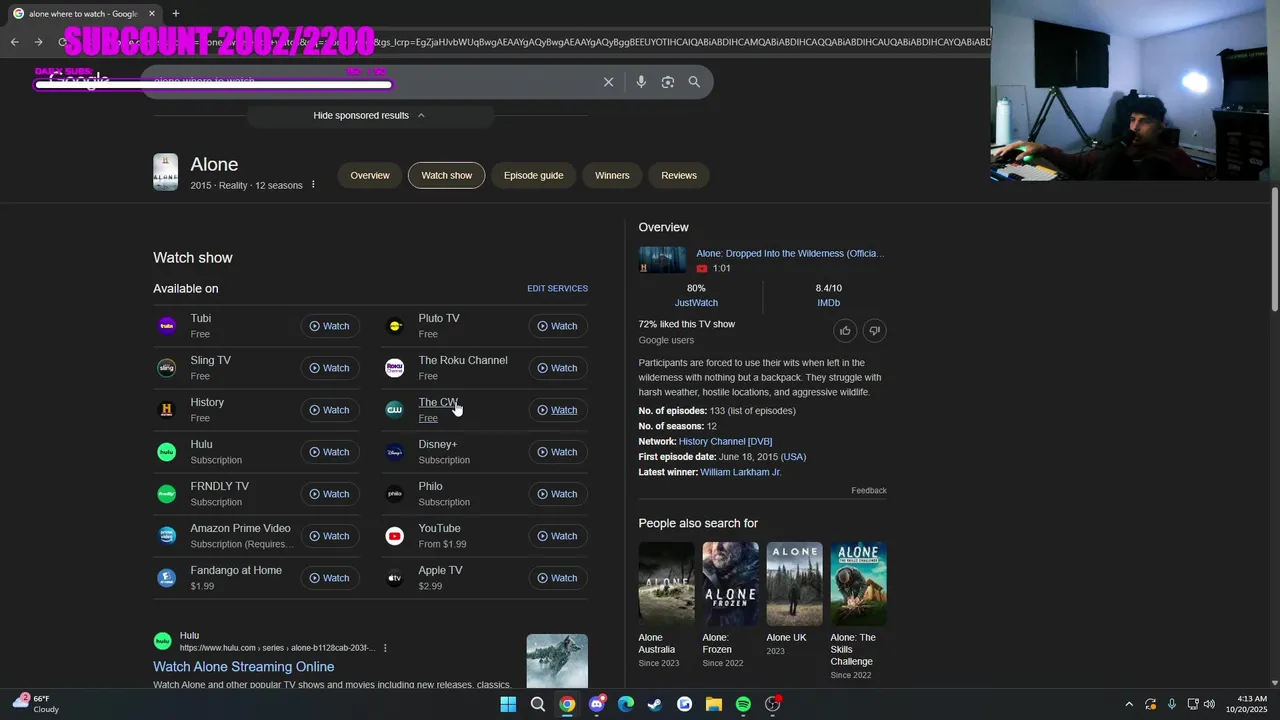
Task: Watch Alone on History
Action: [329, 410]
